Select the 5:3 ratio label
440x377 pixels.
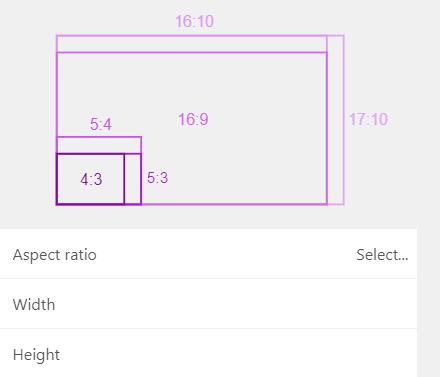pyautogui.click(x=157, y=178)
